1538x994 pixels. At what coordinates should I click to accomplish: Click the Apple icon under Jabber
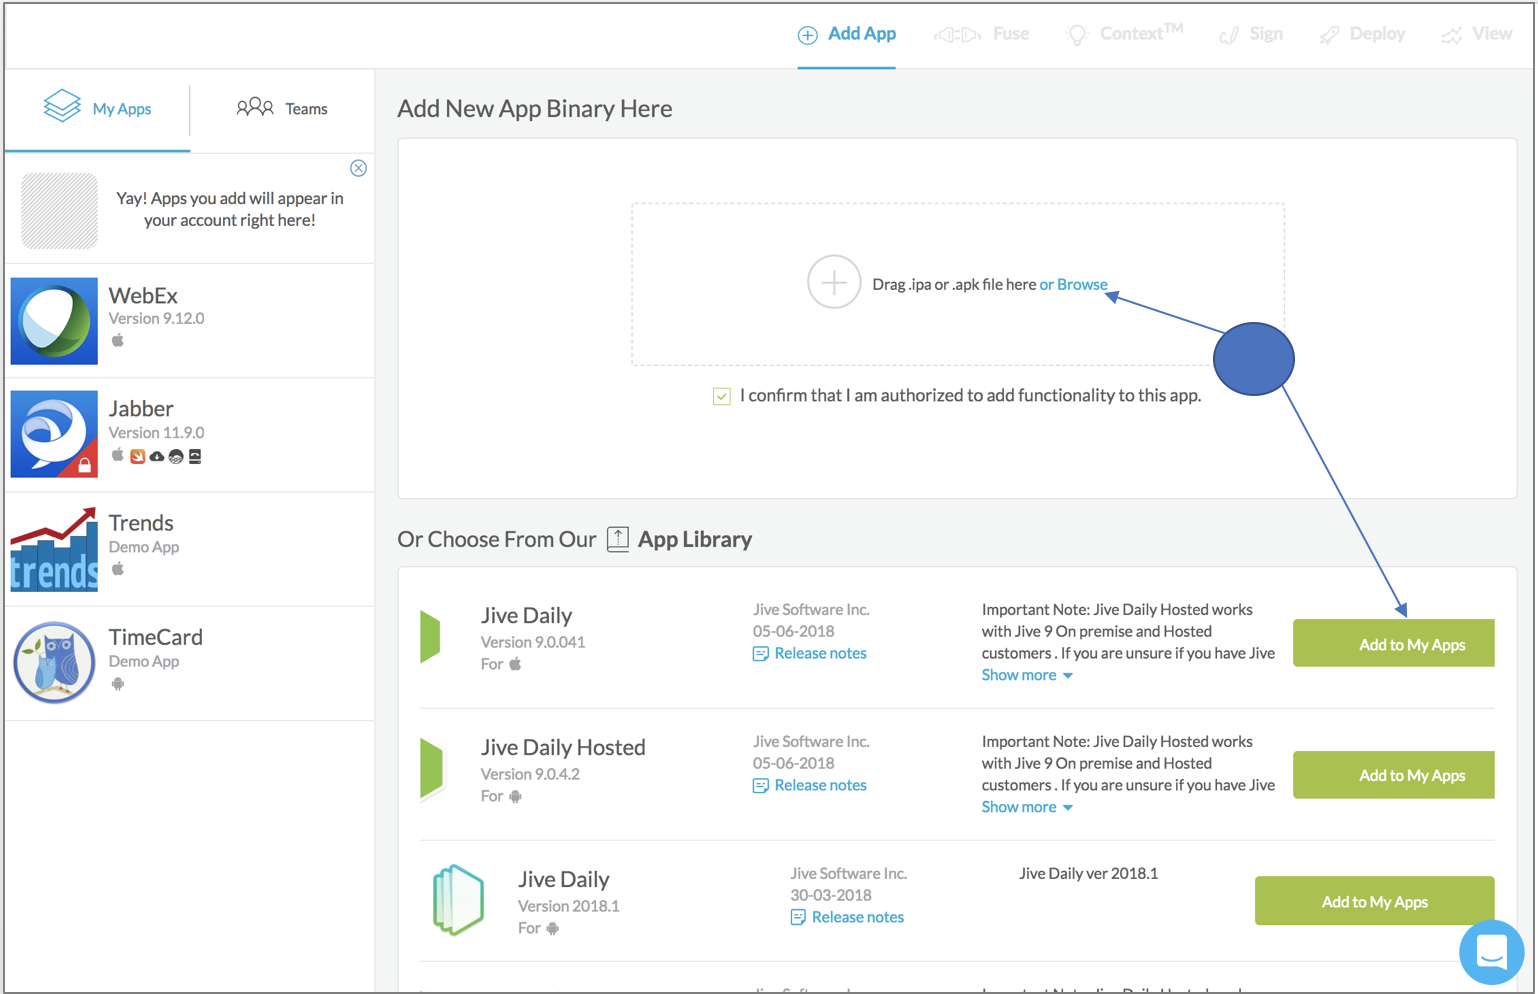[118, 455]
